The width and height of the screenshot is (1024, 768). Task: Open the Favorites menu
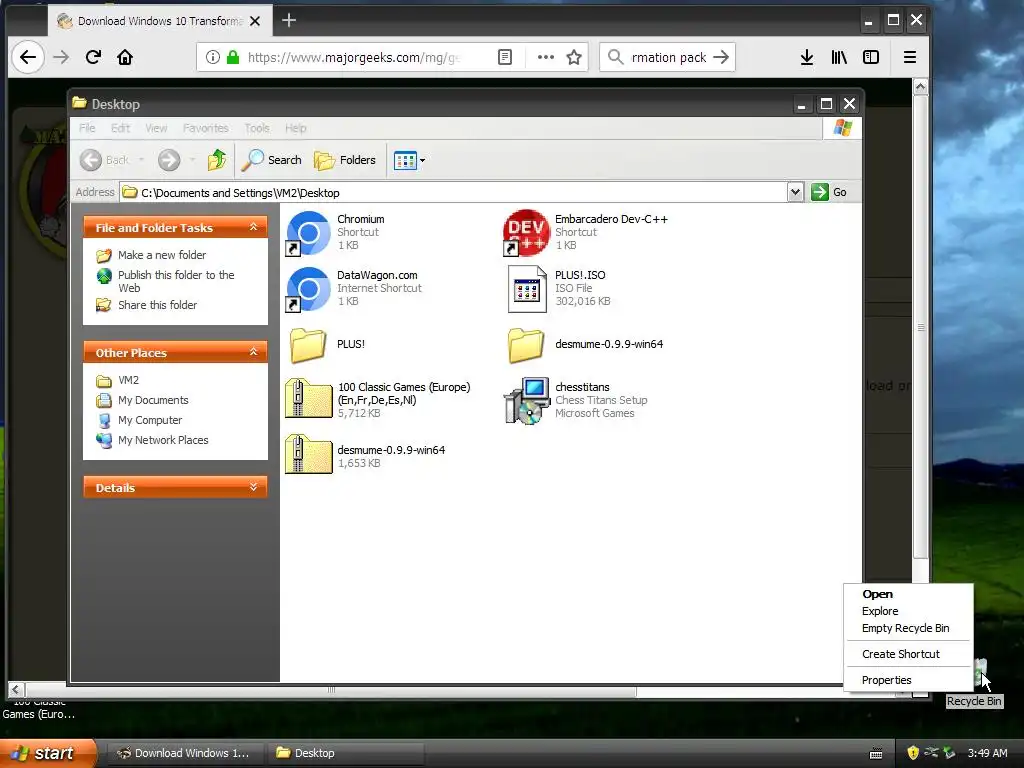point(206,128)
